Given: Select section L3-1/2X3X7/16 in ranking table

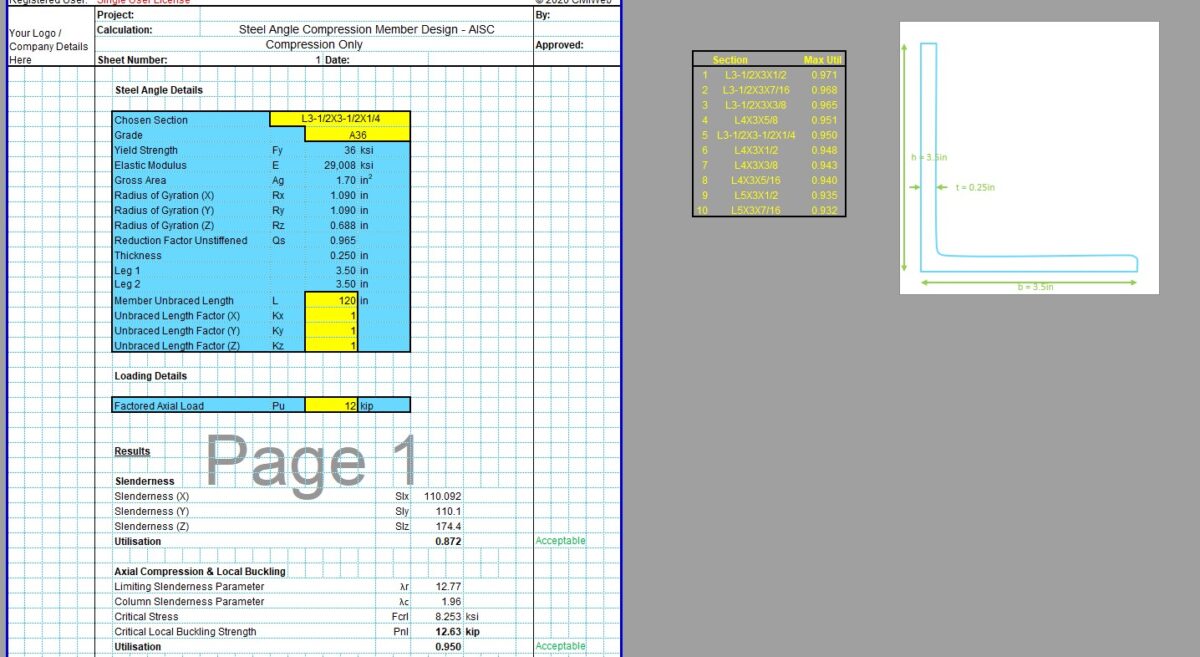Looking at the screenshot, I should click(x=756, y=90).
